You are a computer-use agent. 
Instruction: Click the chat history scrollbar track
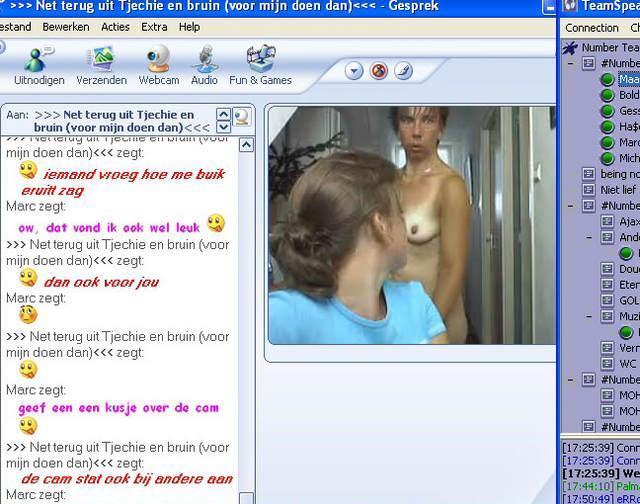point(246,322)
